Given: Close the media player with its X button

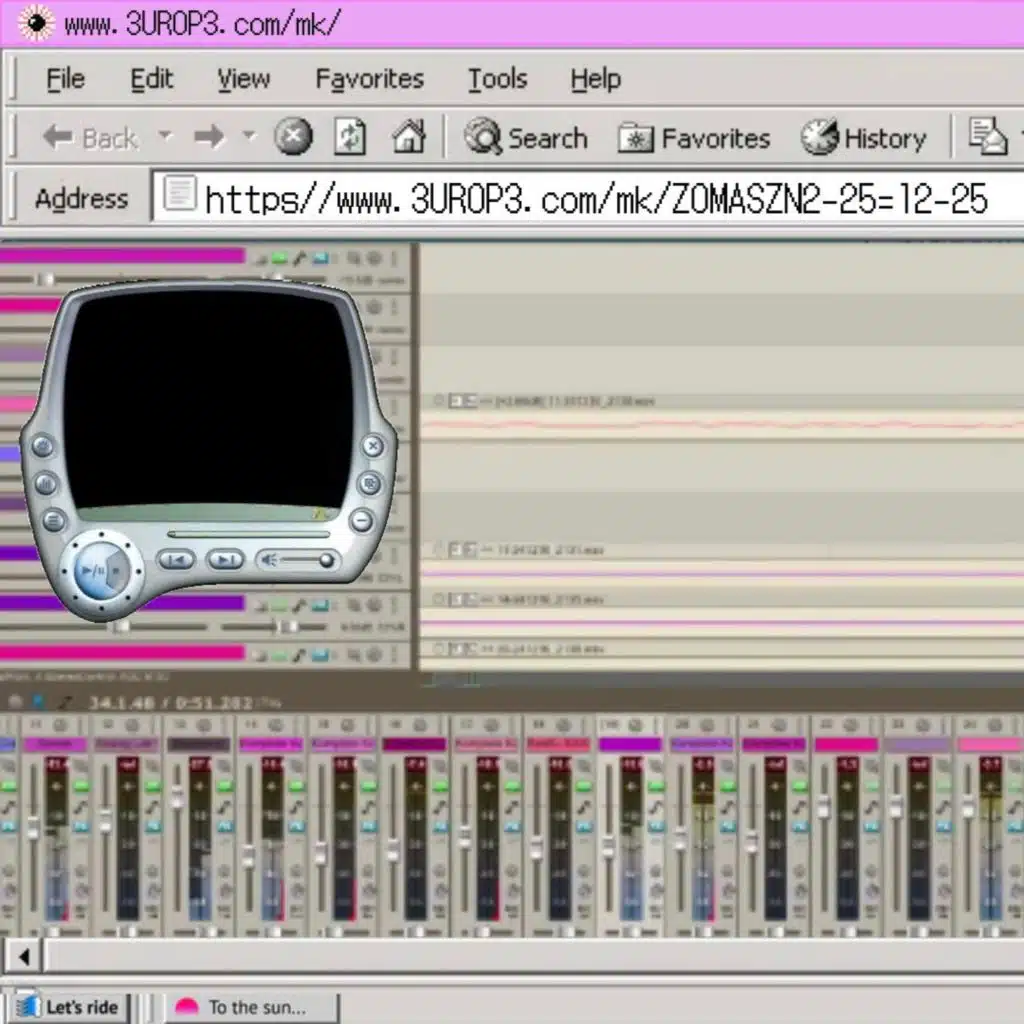Looking at the screenshot, I should click(373, 446).
